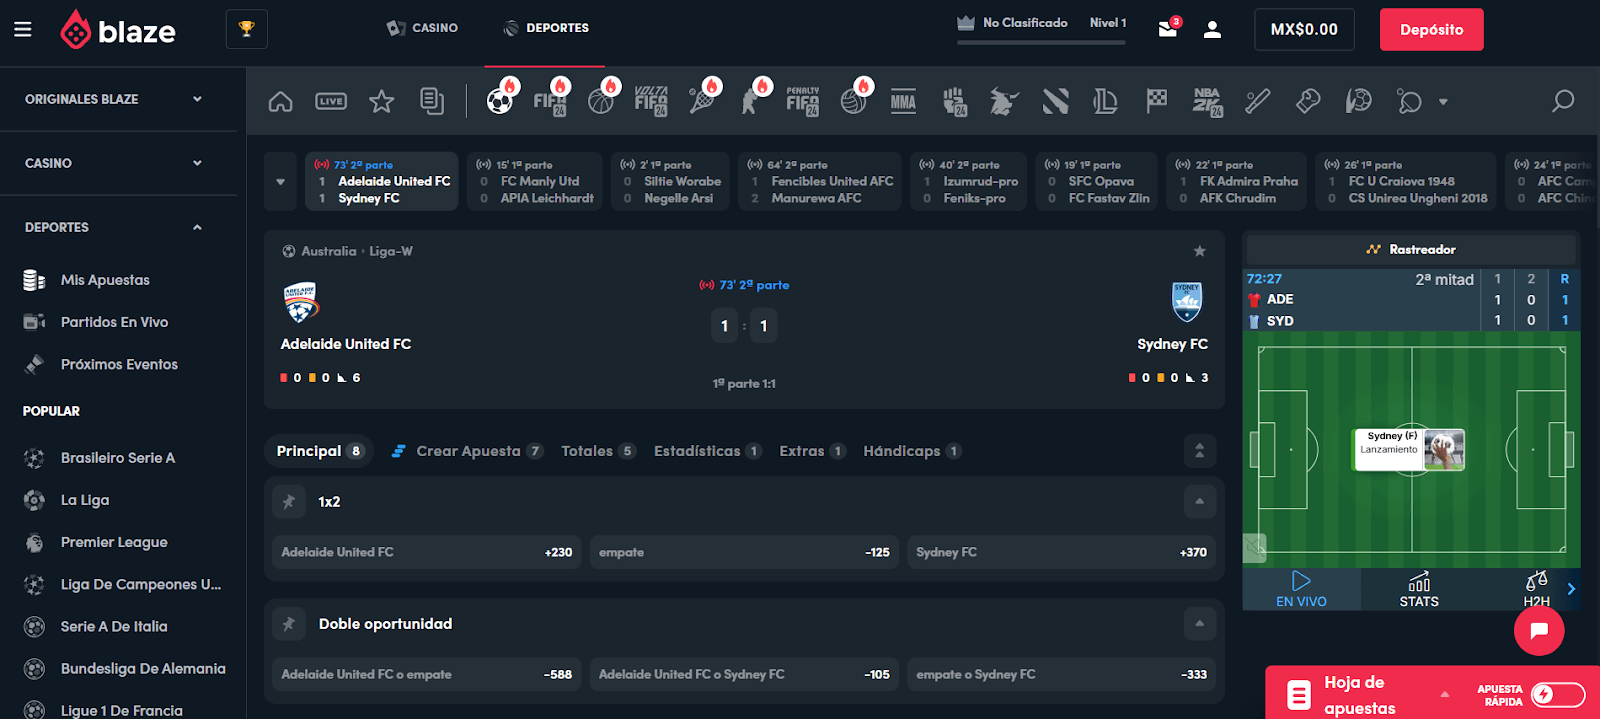Screen dimensions: 1600x719
Task: Select the Extras markets tab
Action: 813,451
